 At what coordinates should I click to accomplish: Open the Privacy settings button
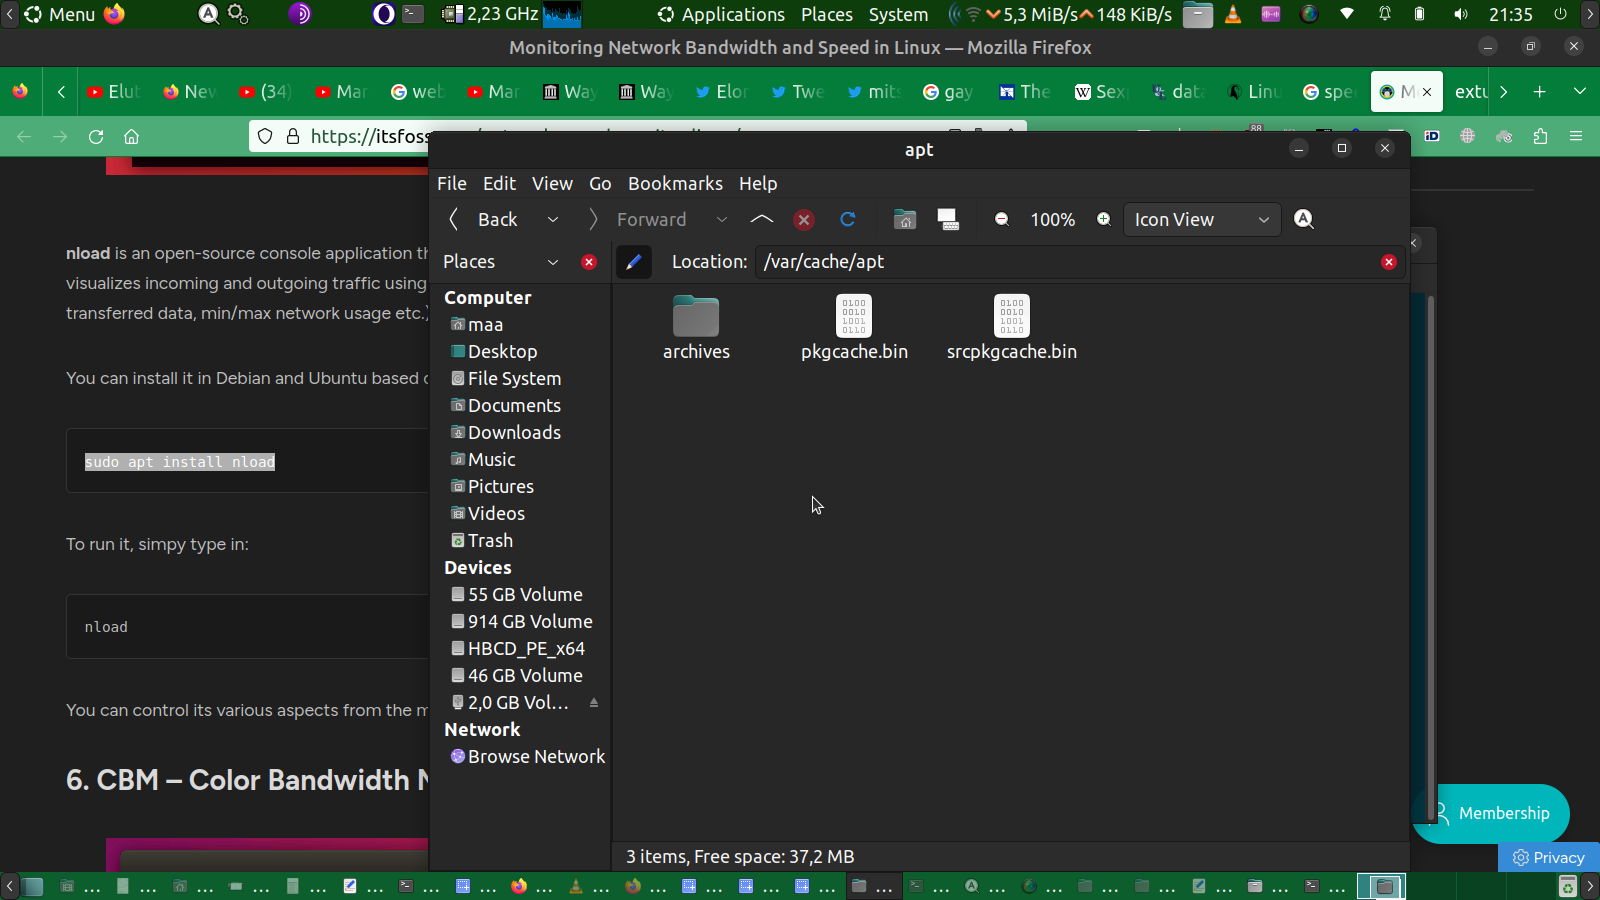(1549, 857)
